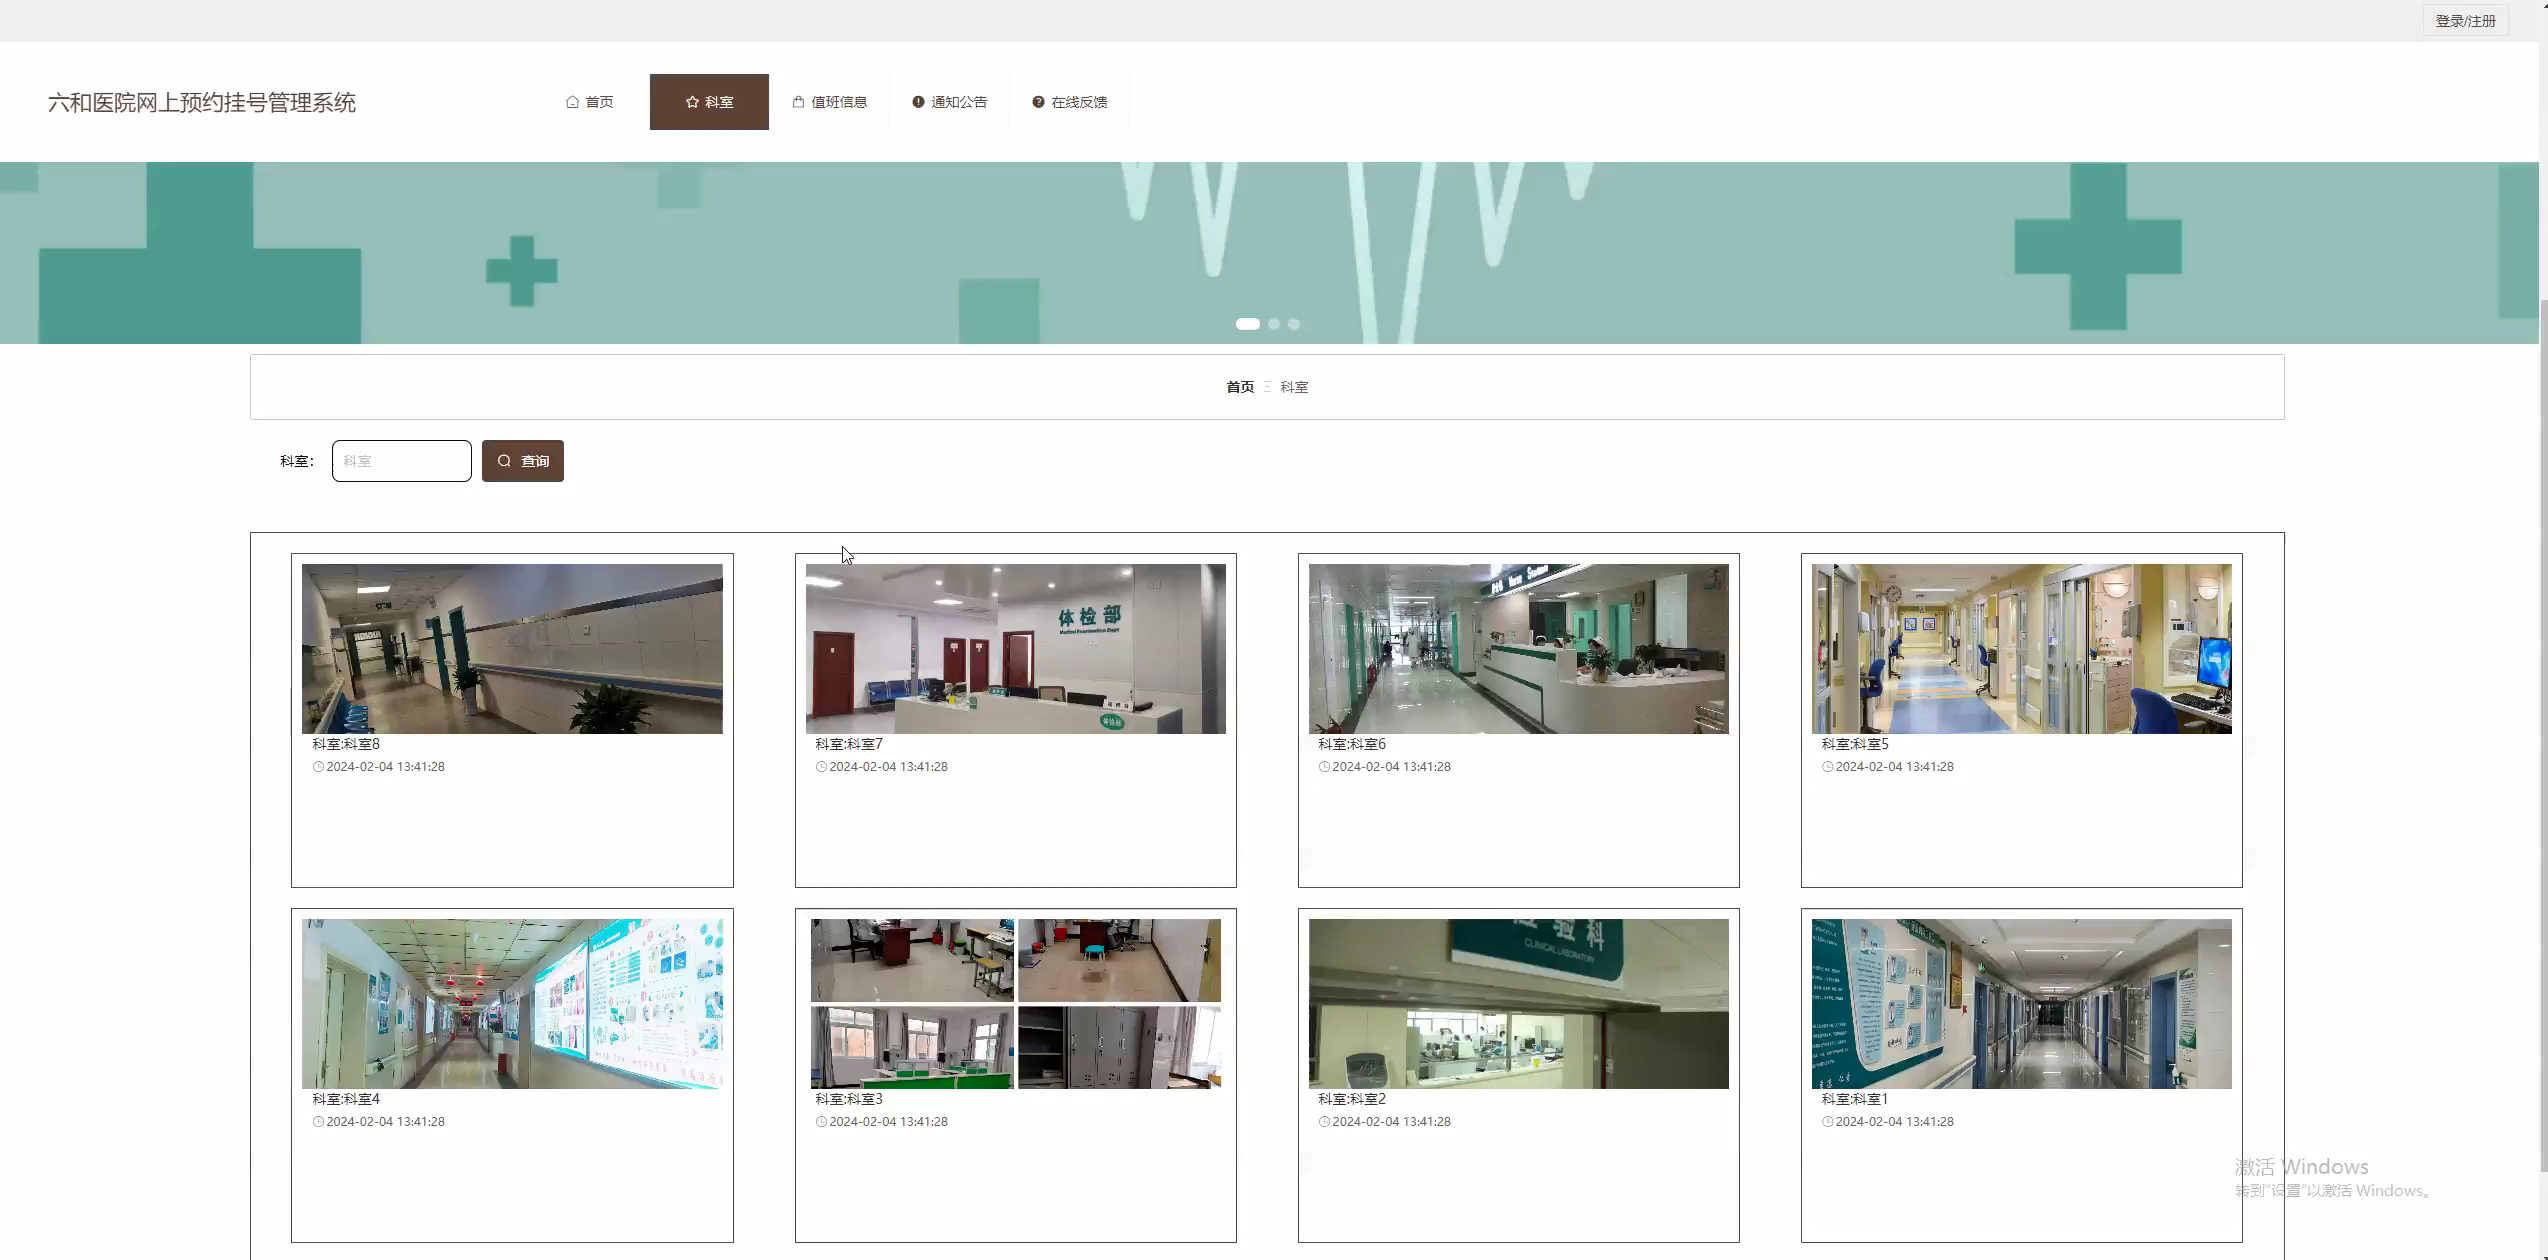The height and width of the screenshot is (1260, 2548).
Task: Click the 科室 breadcrumb text
Action: coord(1294,387)
